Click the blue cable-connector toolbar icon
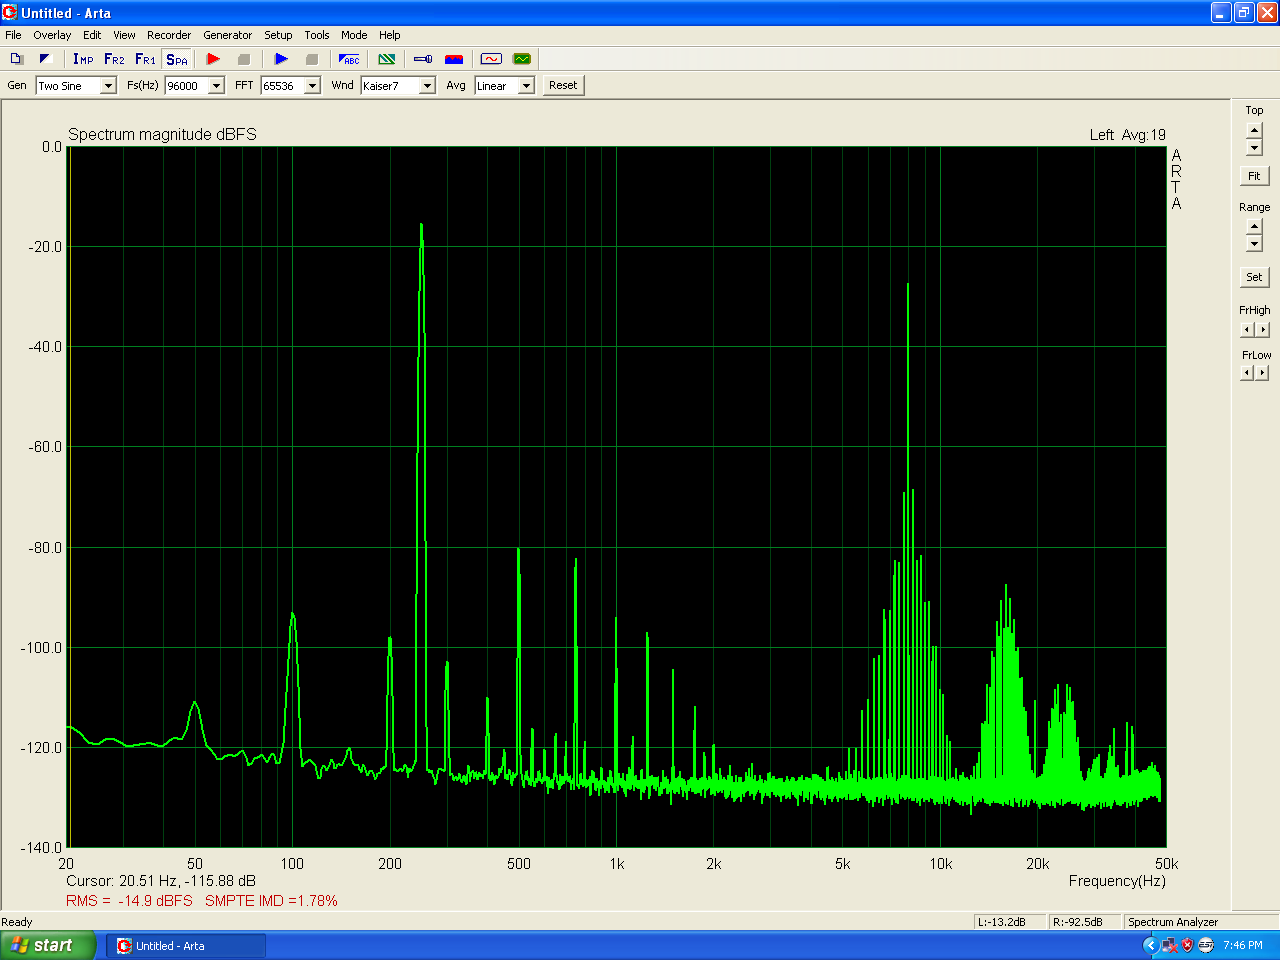Screen dimensions: 1280x960 pos(423,59)
